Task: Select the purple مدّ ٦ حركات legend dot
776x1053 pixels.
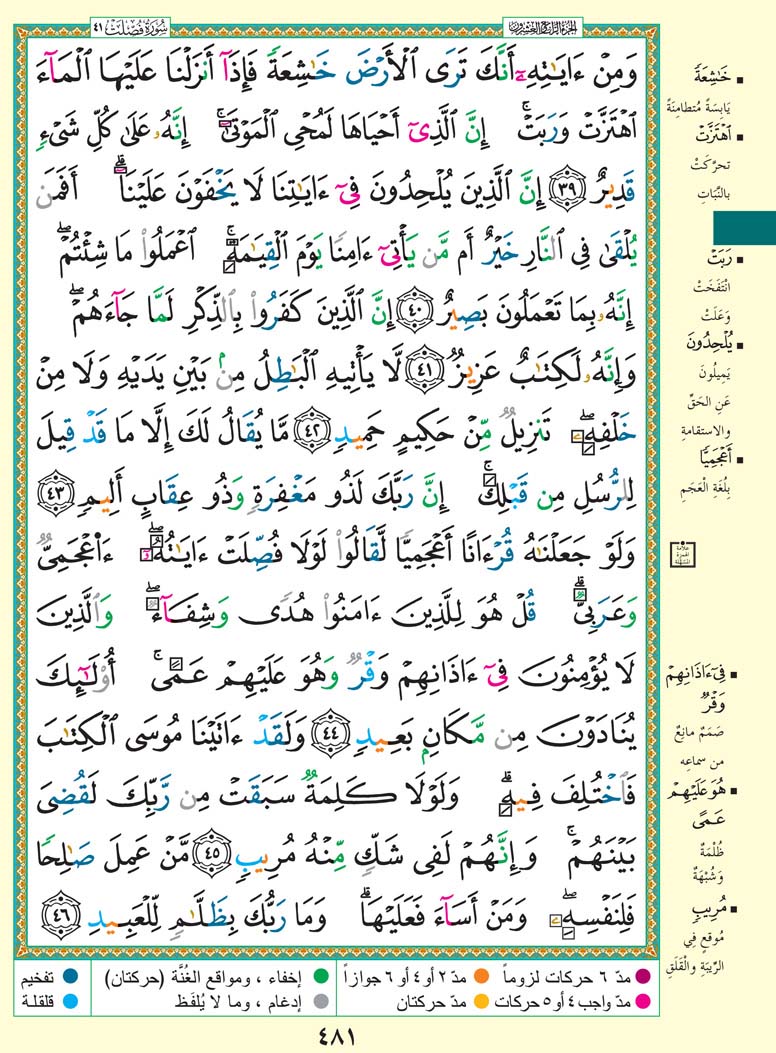Action: click(643, 978)
